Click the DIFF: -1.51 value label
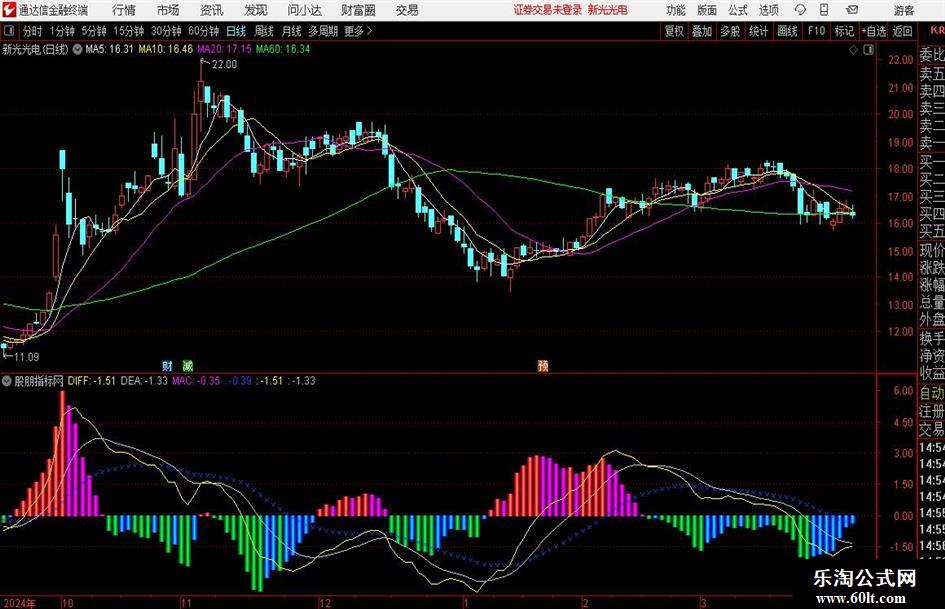This screenshot has width=945, height=609. tap(92, 381)
